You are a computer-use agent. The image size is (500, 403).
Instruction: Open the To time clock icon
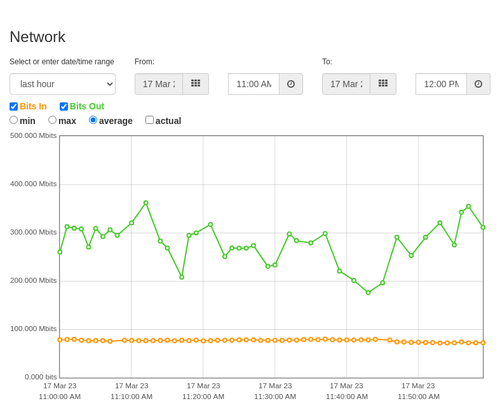(x=478, y=84)
